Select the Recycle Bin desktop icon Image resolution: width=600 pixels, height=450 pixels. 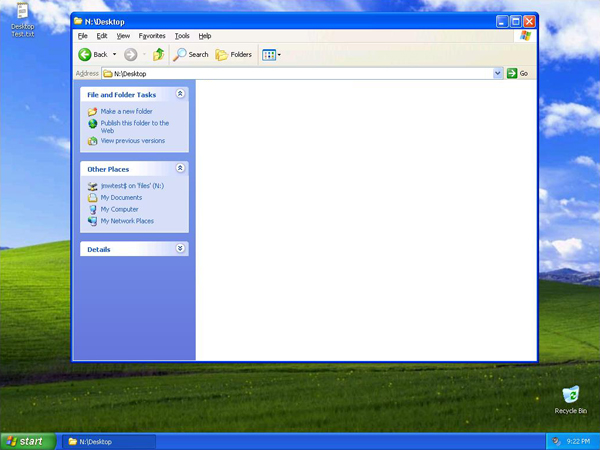[x=571, y=400]
